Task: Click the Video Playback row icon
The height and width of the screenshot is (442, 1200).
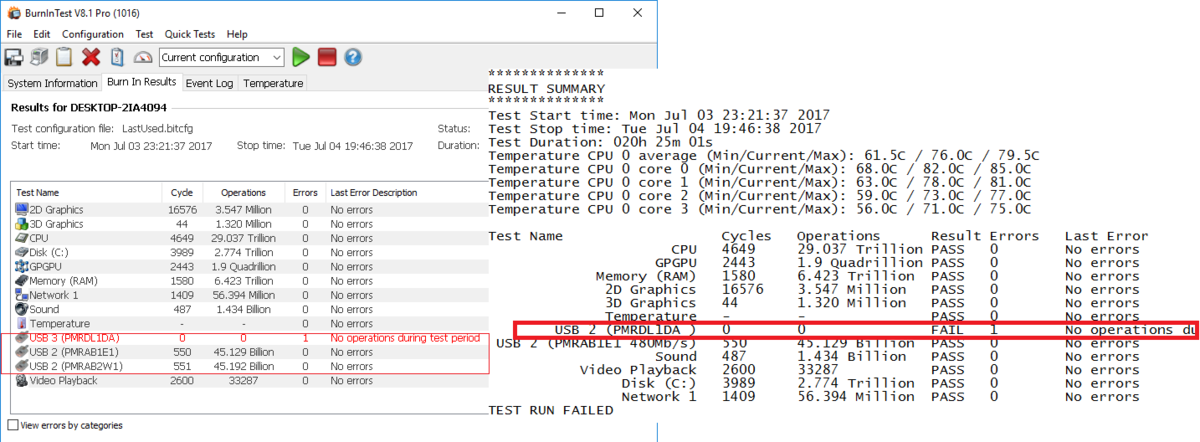Action: [x=21, y=381]
